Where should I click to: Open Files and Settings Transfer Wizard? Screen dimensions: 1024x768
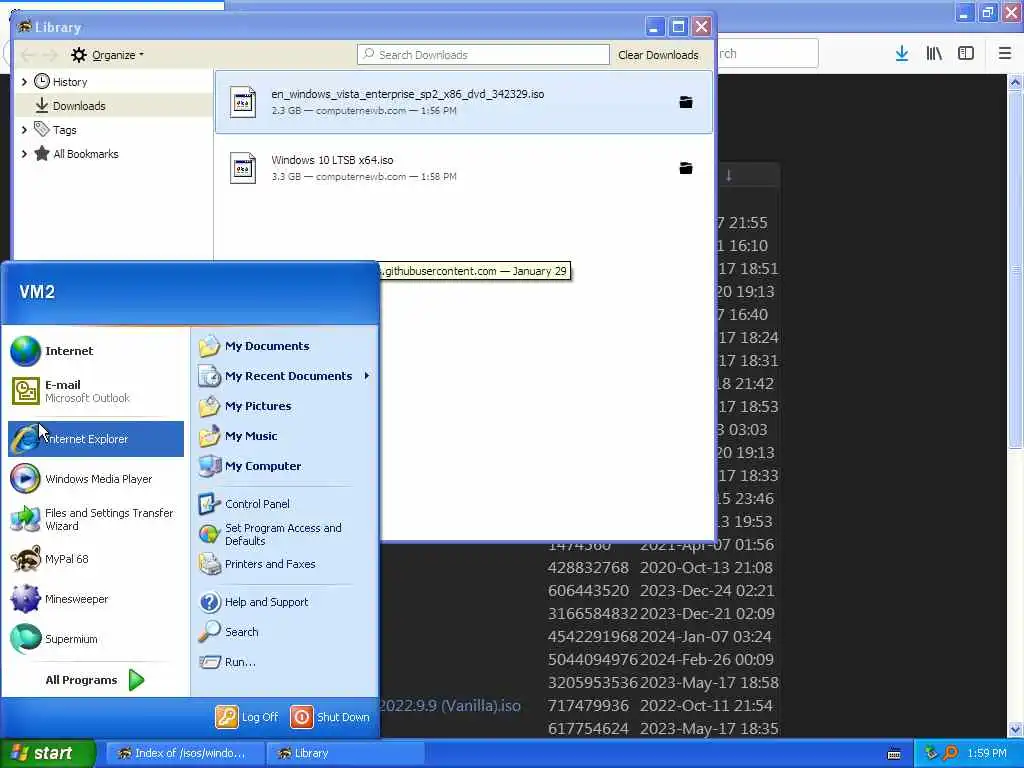(95, 519)
